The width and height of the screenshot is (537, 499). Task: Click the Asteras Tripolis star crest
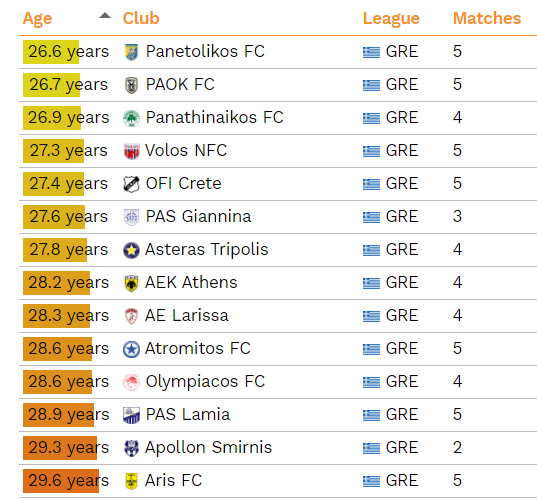pyautogui.click(x=131, y=250)
